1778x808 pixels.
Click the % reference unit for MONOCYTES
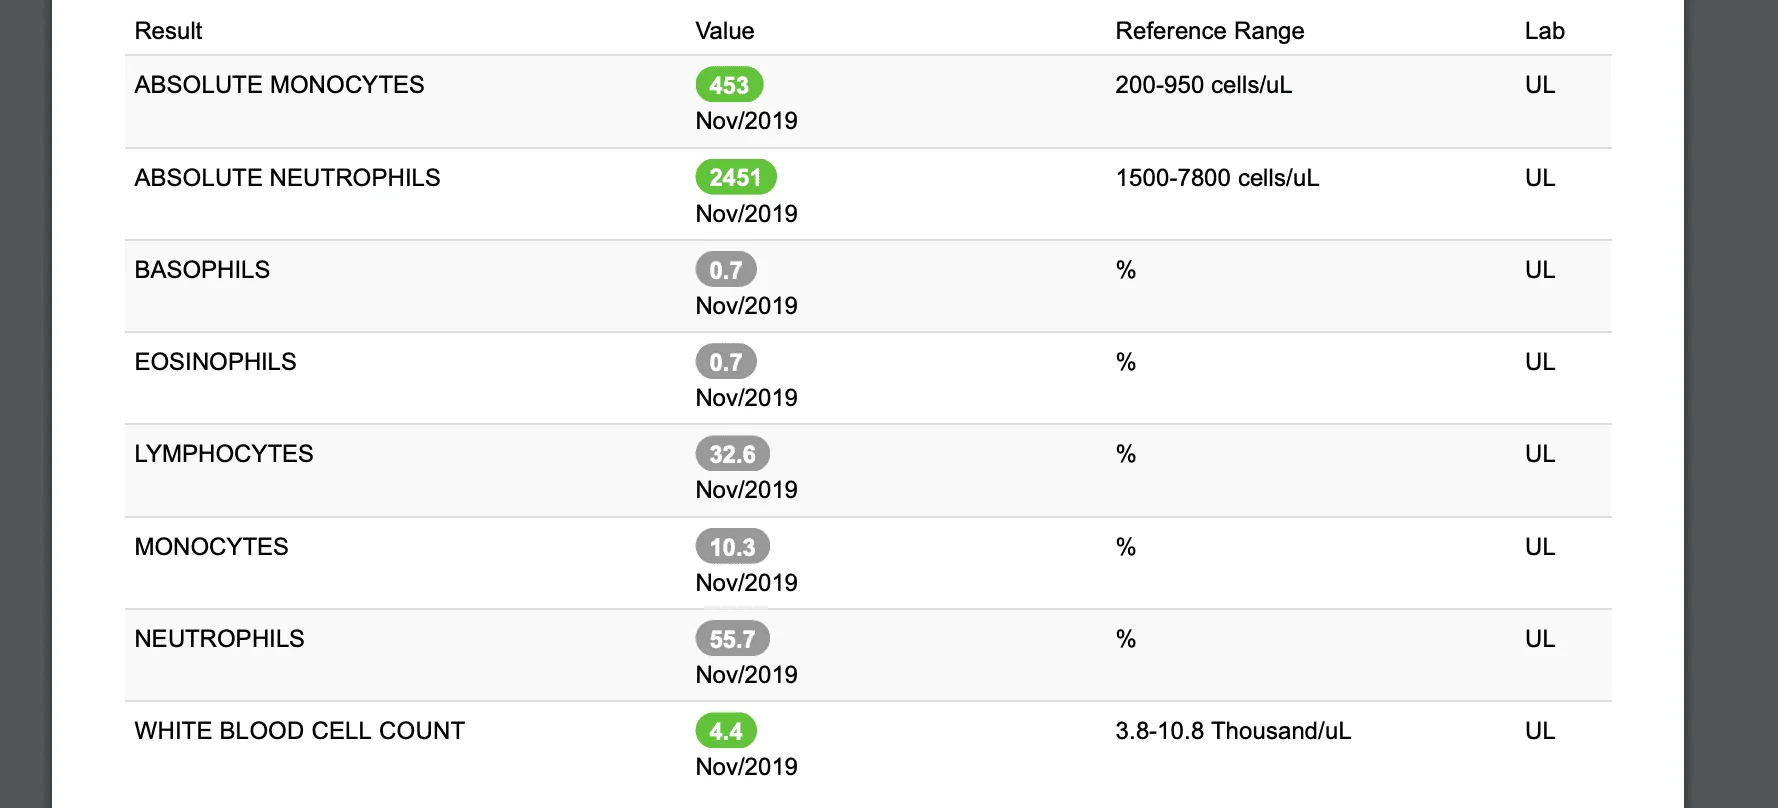coord(1126,547)
